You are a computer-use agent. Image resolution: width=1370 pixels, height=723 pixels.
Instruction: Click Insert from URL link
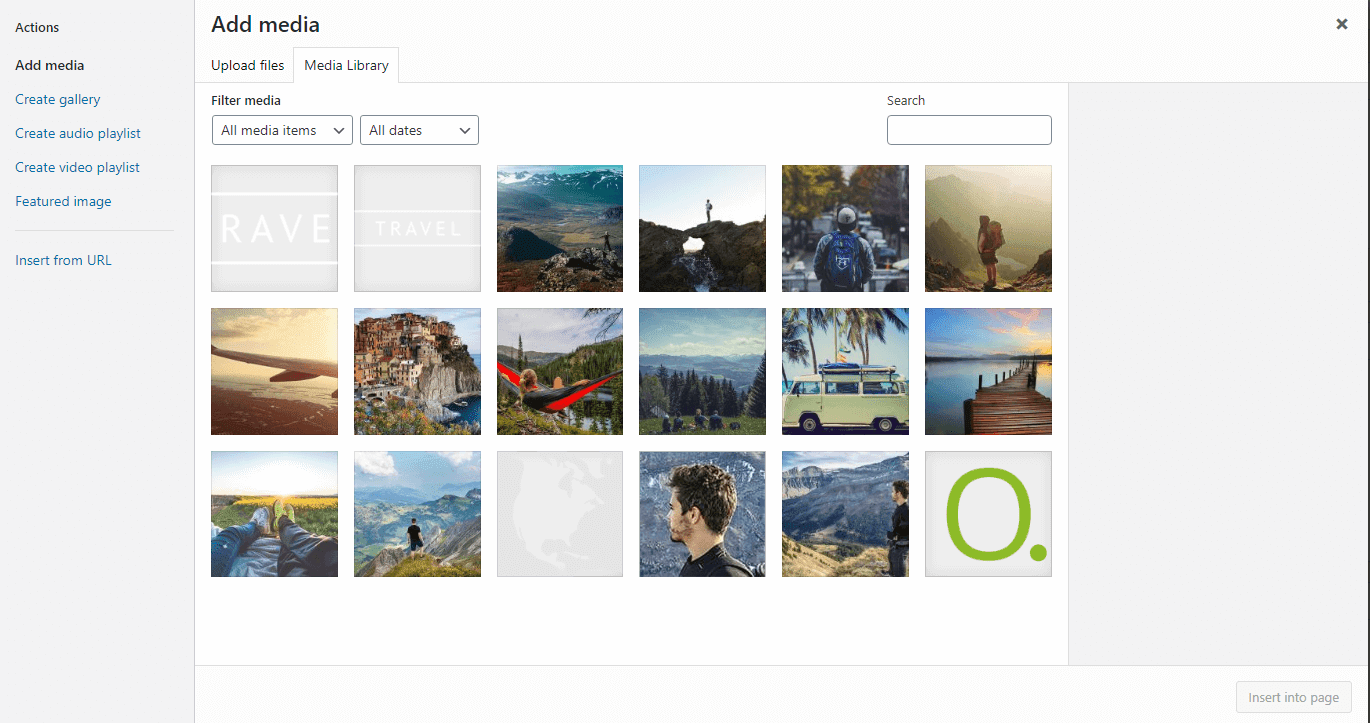pos(63,260)
